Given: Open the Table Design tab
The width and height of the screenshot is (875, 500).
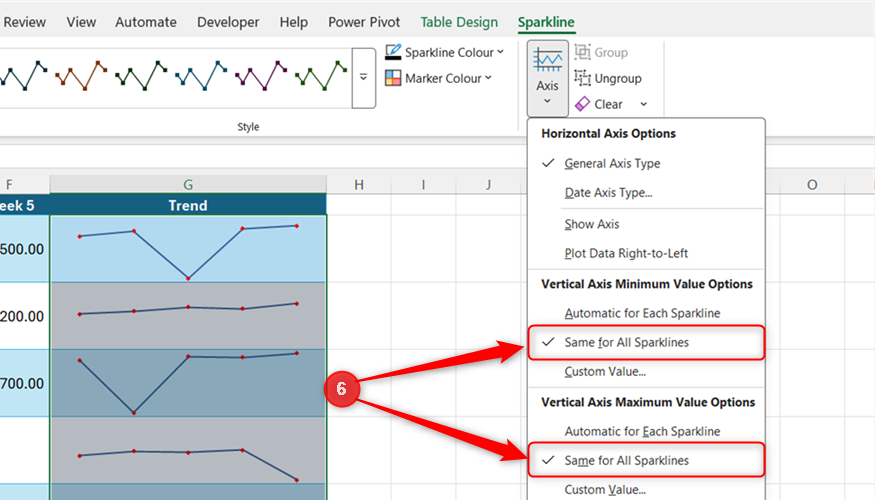Looking at the screenshot, I should (459, 22).
